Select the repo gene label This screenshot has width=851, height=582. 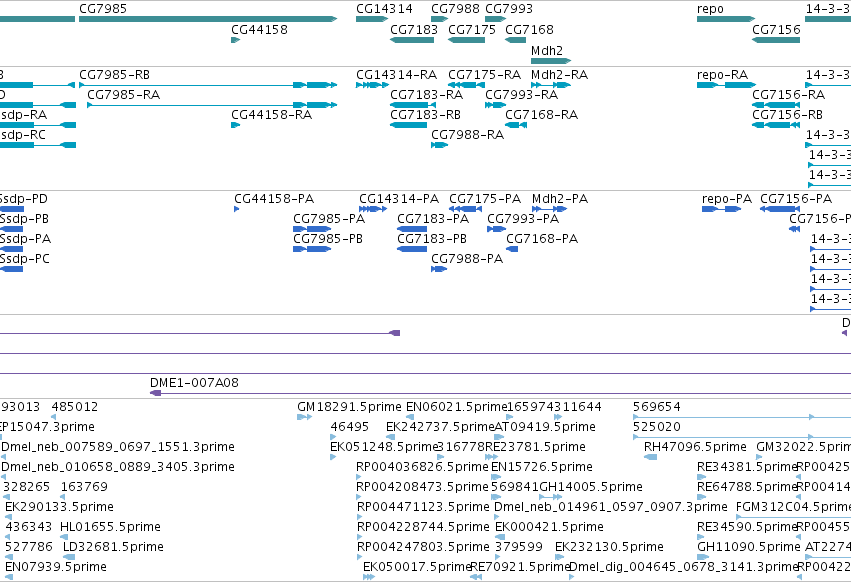pos(710,9)
